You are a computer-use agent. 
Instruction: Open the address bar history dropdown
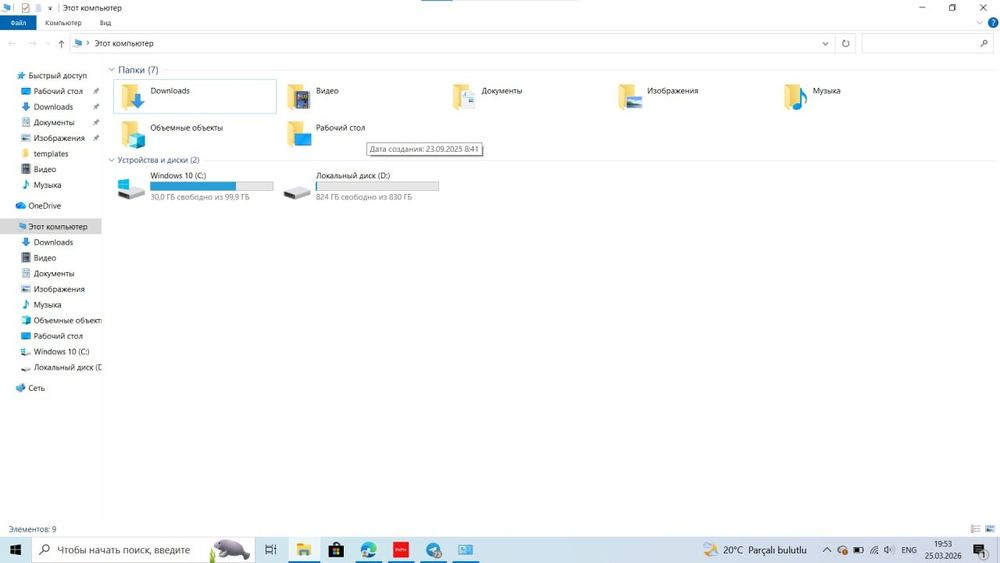(x=825, y=43)
